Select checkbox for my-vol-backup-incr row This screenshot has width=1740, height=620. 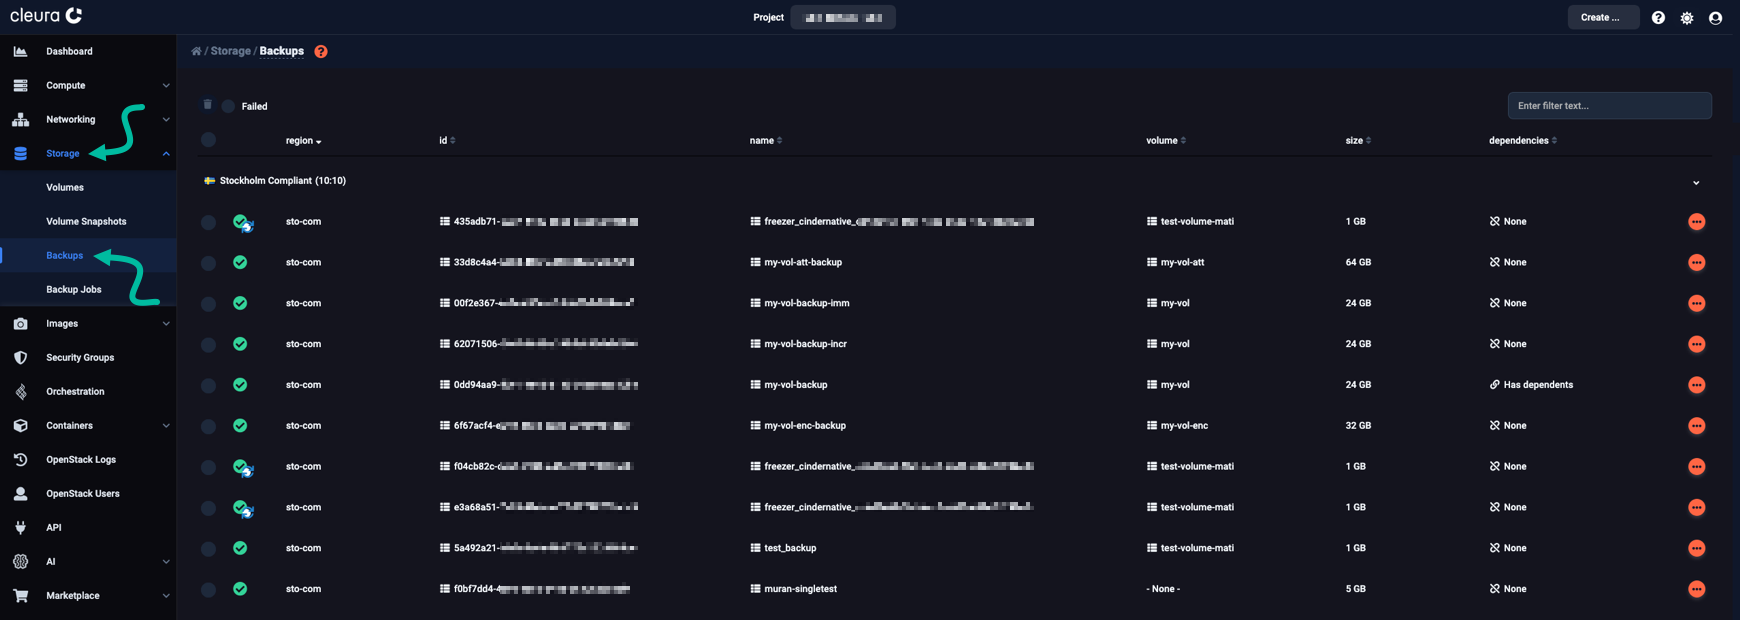(208, 345)
